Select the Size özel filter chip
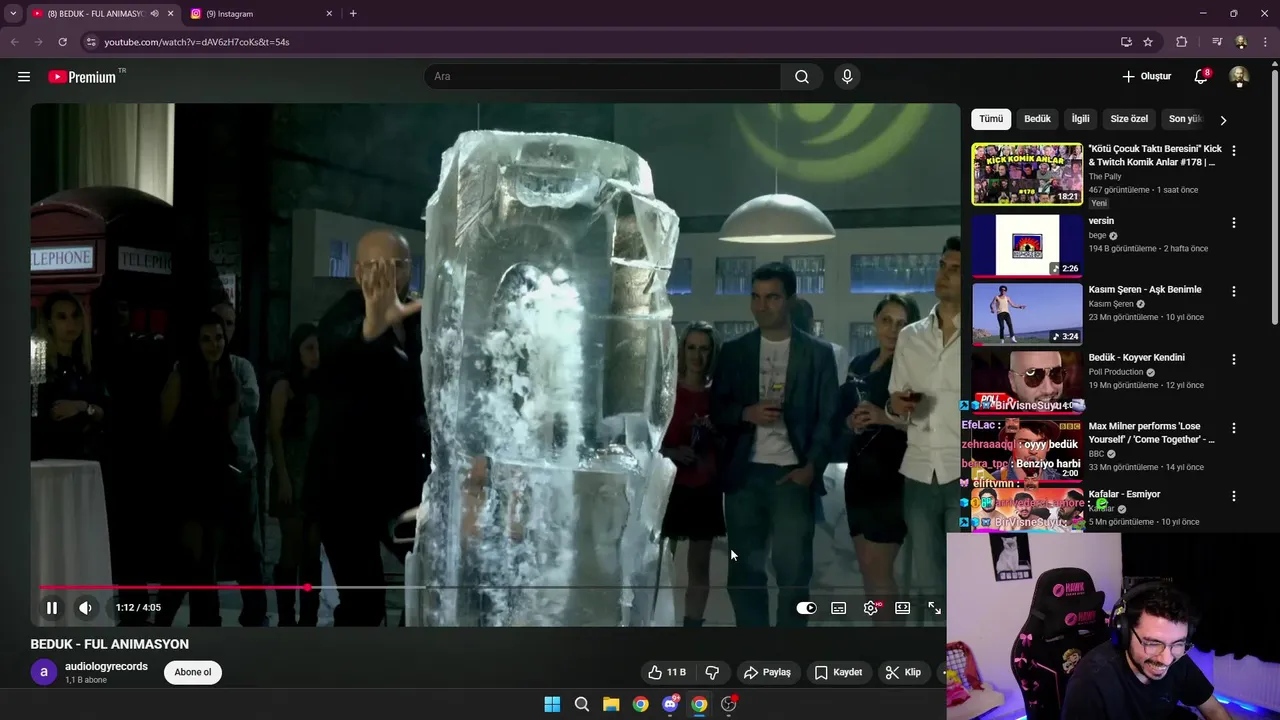Screen dimensions: 1280x720 coord(1129,119)
